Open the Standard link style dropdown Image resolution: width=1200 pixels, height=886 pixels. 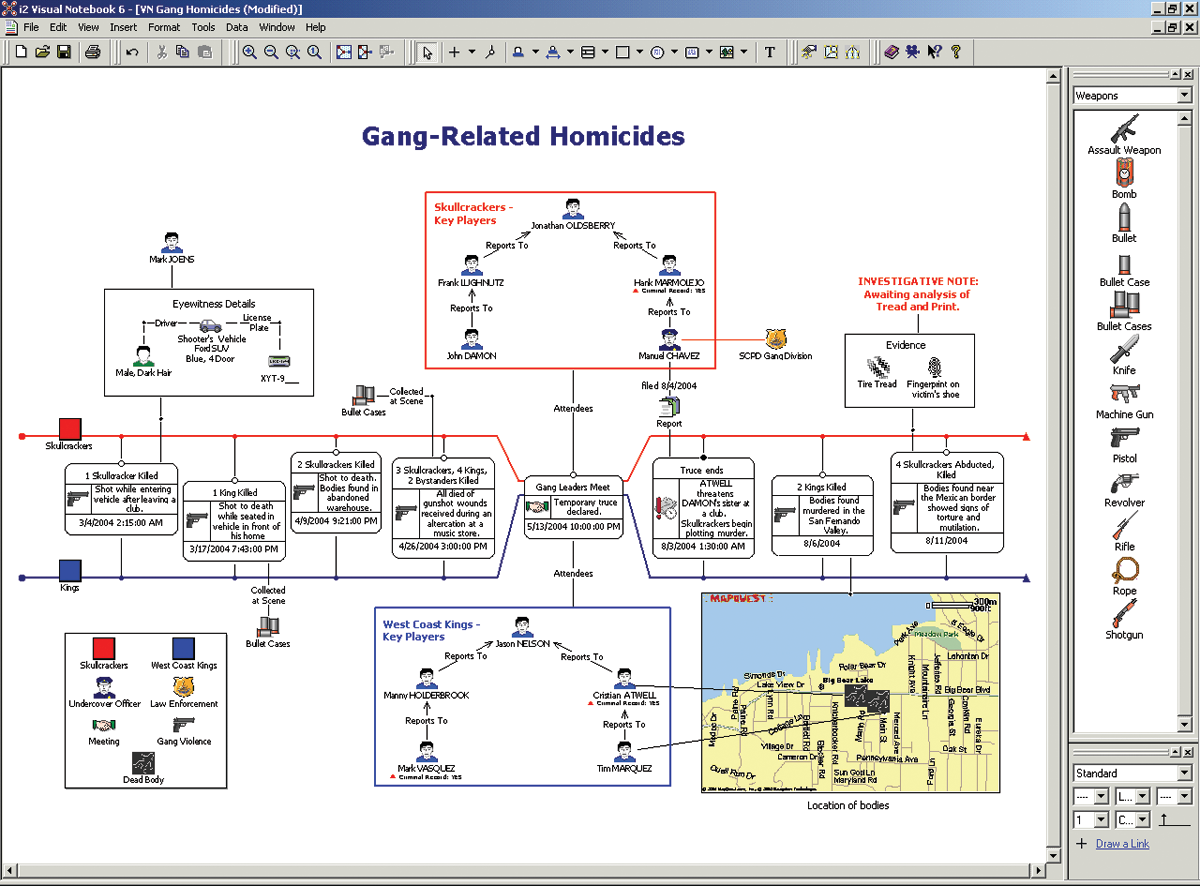(x=1184, y=773)
